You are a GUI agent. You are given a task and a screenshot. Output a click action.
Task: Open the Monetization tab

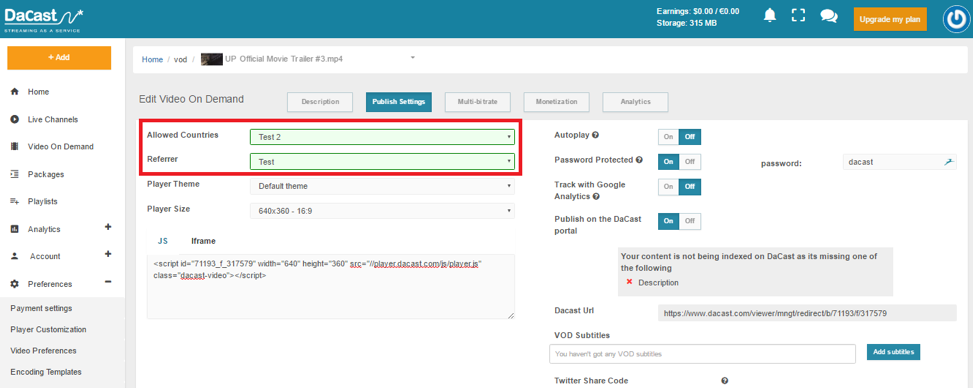[557, 102]
